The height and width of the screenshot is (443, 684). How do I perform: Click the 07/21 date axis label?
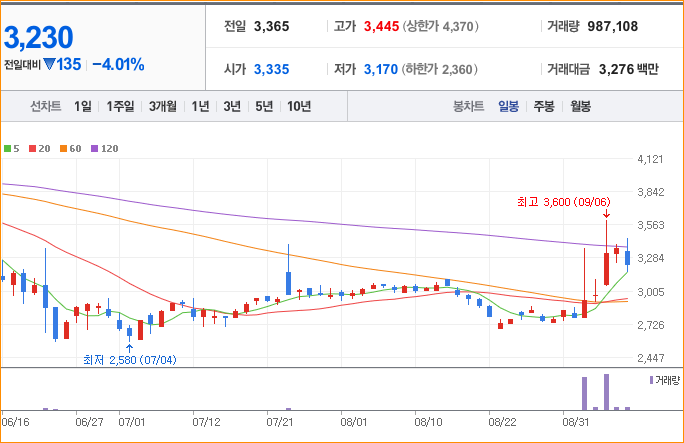tap(280, 422)
